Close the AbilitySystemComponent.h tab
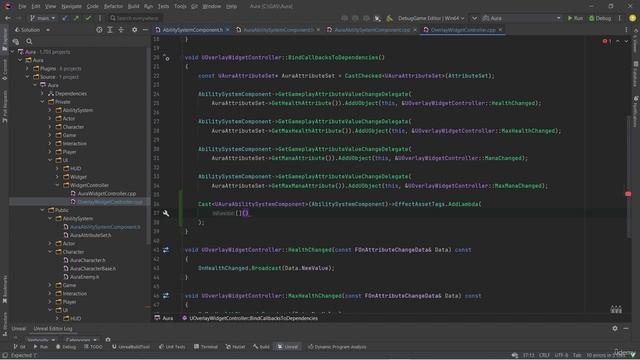Image resolution: width=640 pixels, height=360 pixels. (x=228, y=30)
